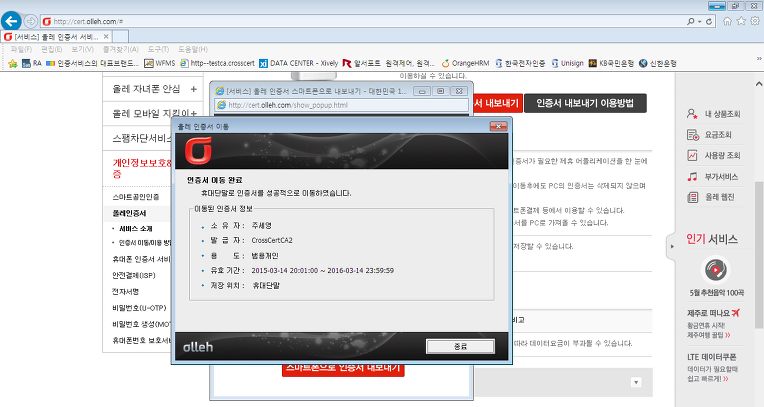Click the add-to-favorites-bar star icon
The width and height of the screenshot is (764, 407).
[13, 63]
